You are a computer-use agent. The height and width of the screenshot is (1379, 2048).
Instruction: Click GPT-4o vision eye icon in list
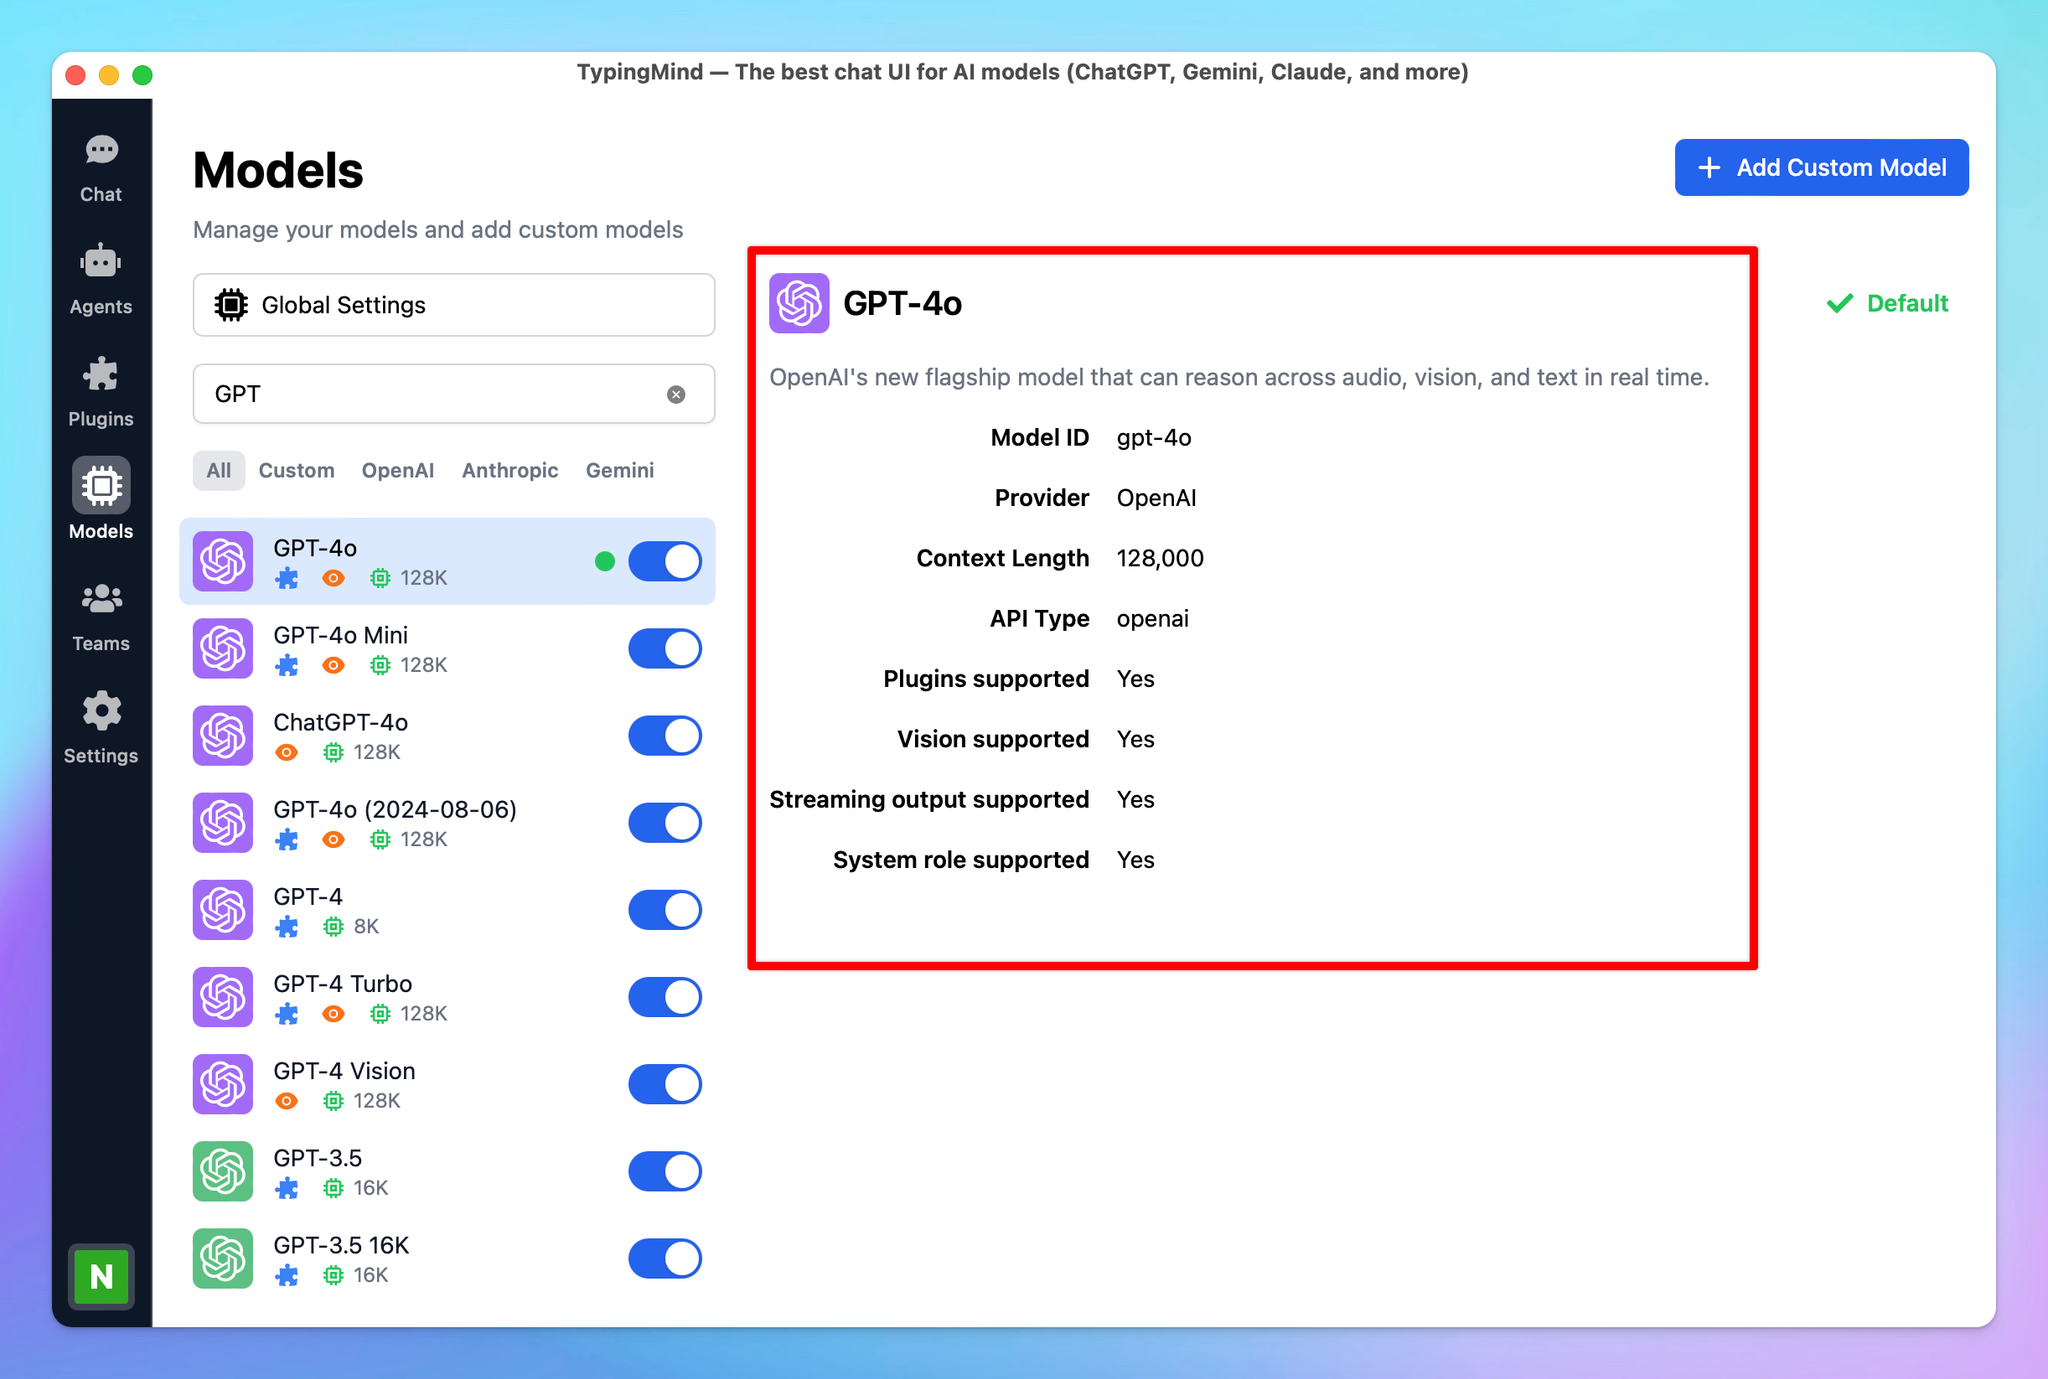pyautogui.click(x=334, y=578)
